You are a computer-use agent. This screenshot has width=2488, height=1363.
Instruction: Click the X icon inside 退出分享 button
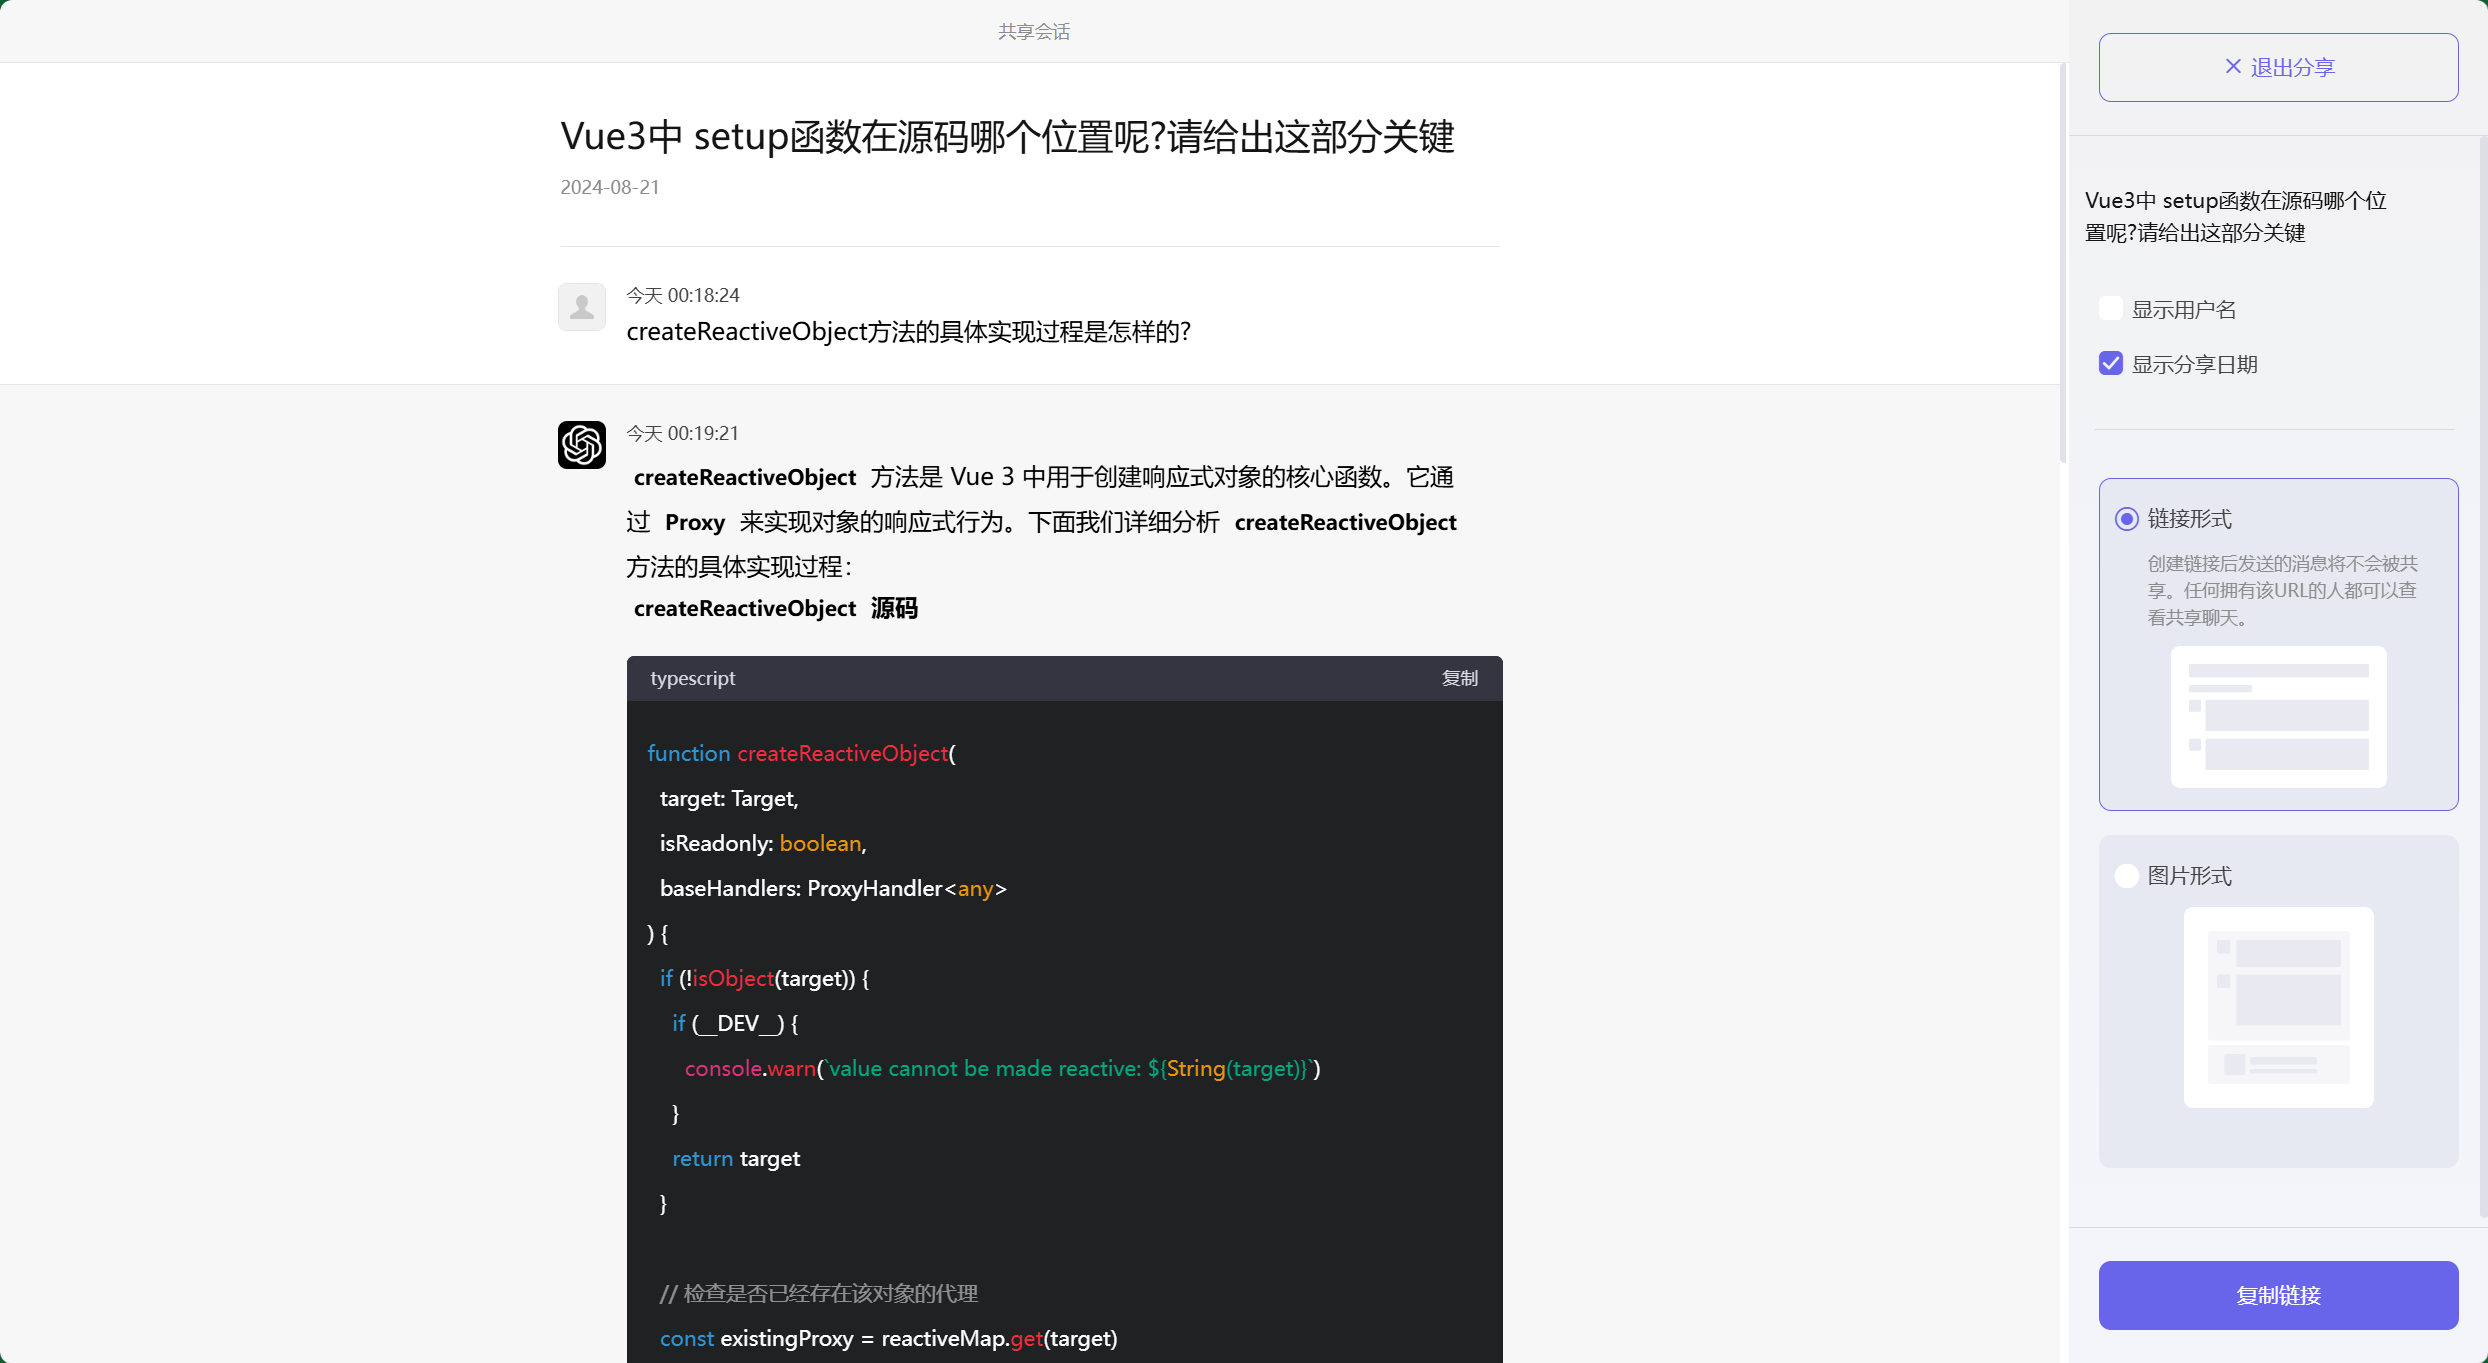point(2233,66)
